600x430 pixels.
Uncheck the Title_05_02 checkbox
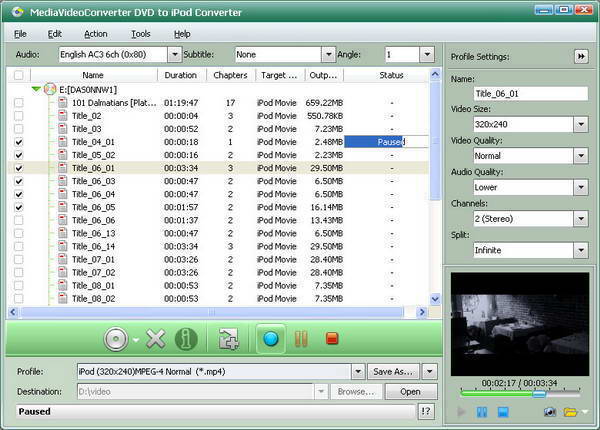(18, 155)
